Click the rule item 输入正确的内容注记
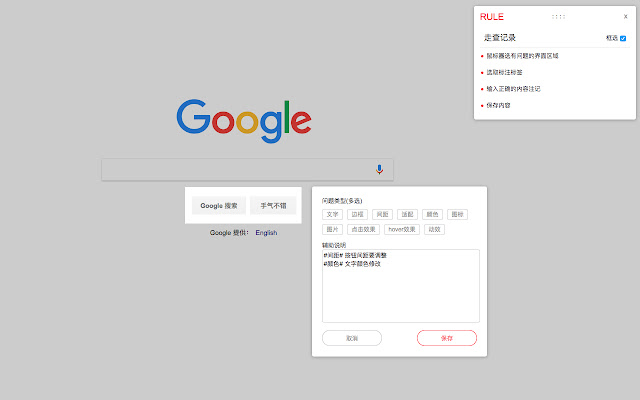 [513, 89]
